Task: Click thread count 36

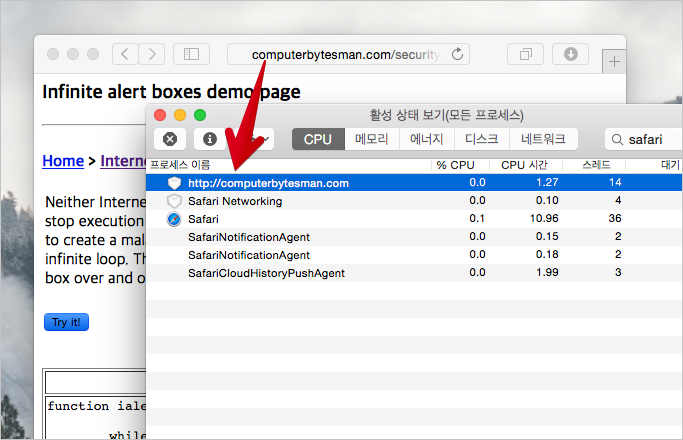Action: (615, 218)
